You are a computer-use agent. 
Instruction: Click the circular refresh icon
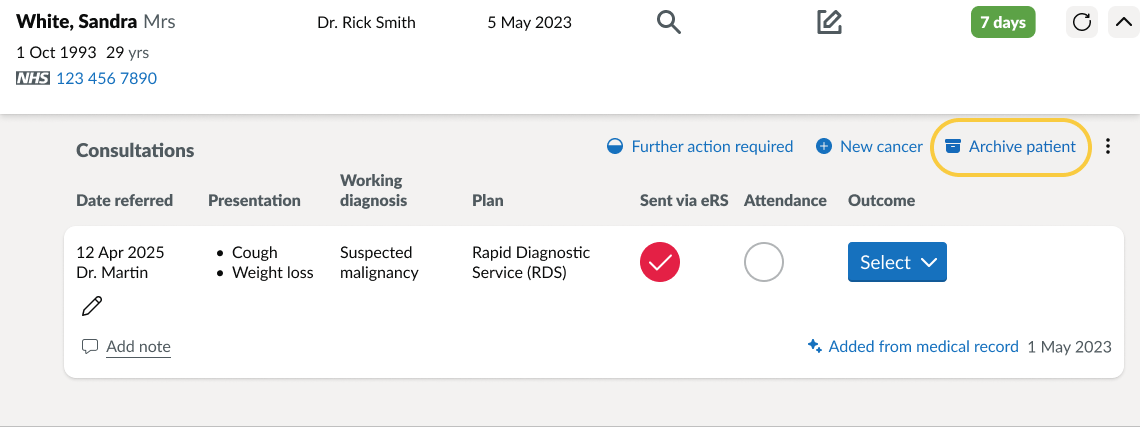click(1082, 23)
